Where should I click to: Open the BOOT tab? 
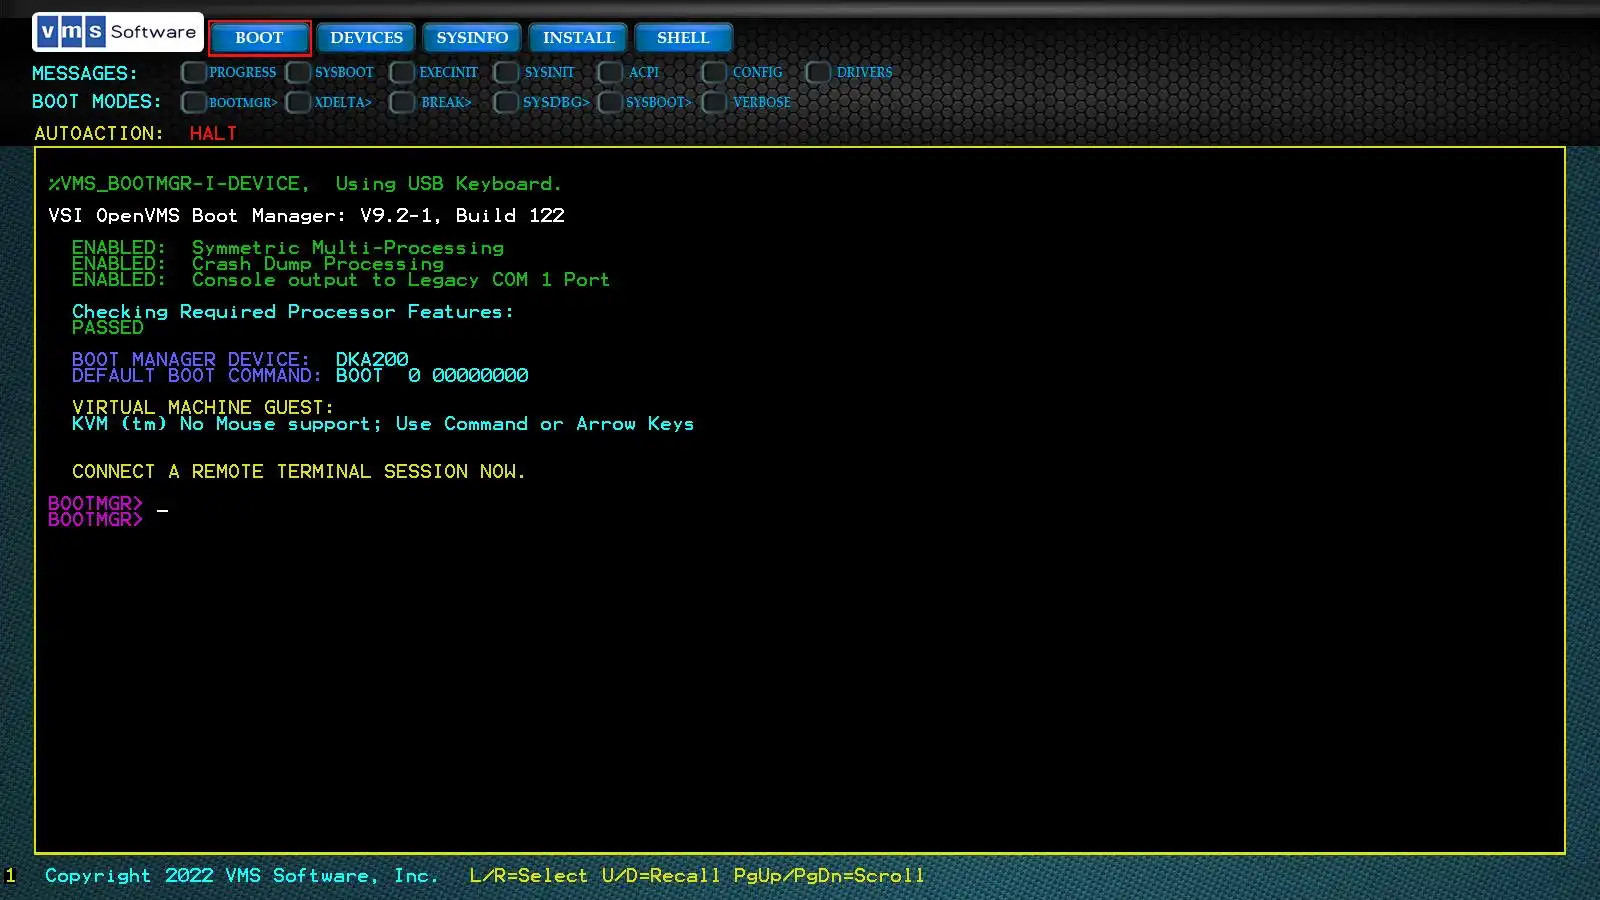tap(259, 38)
